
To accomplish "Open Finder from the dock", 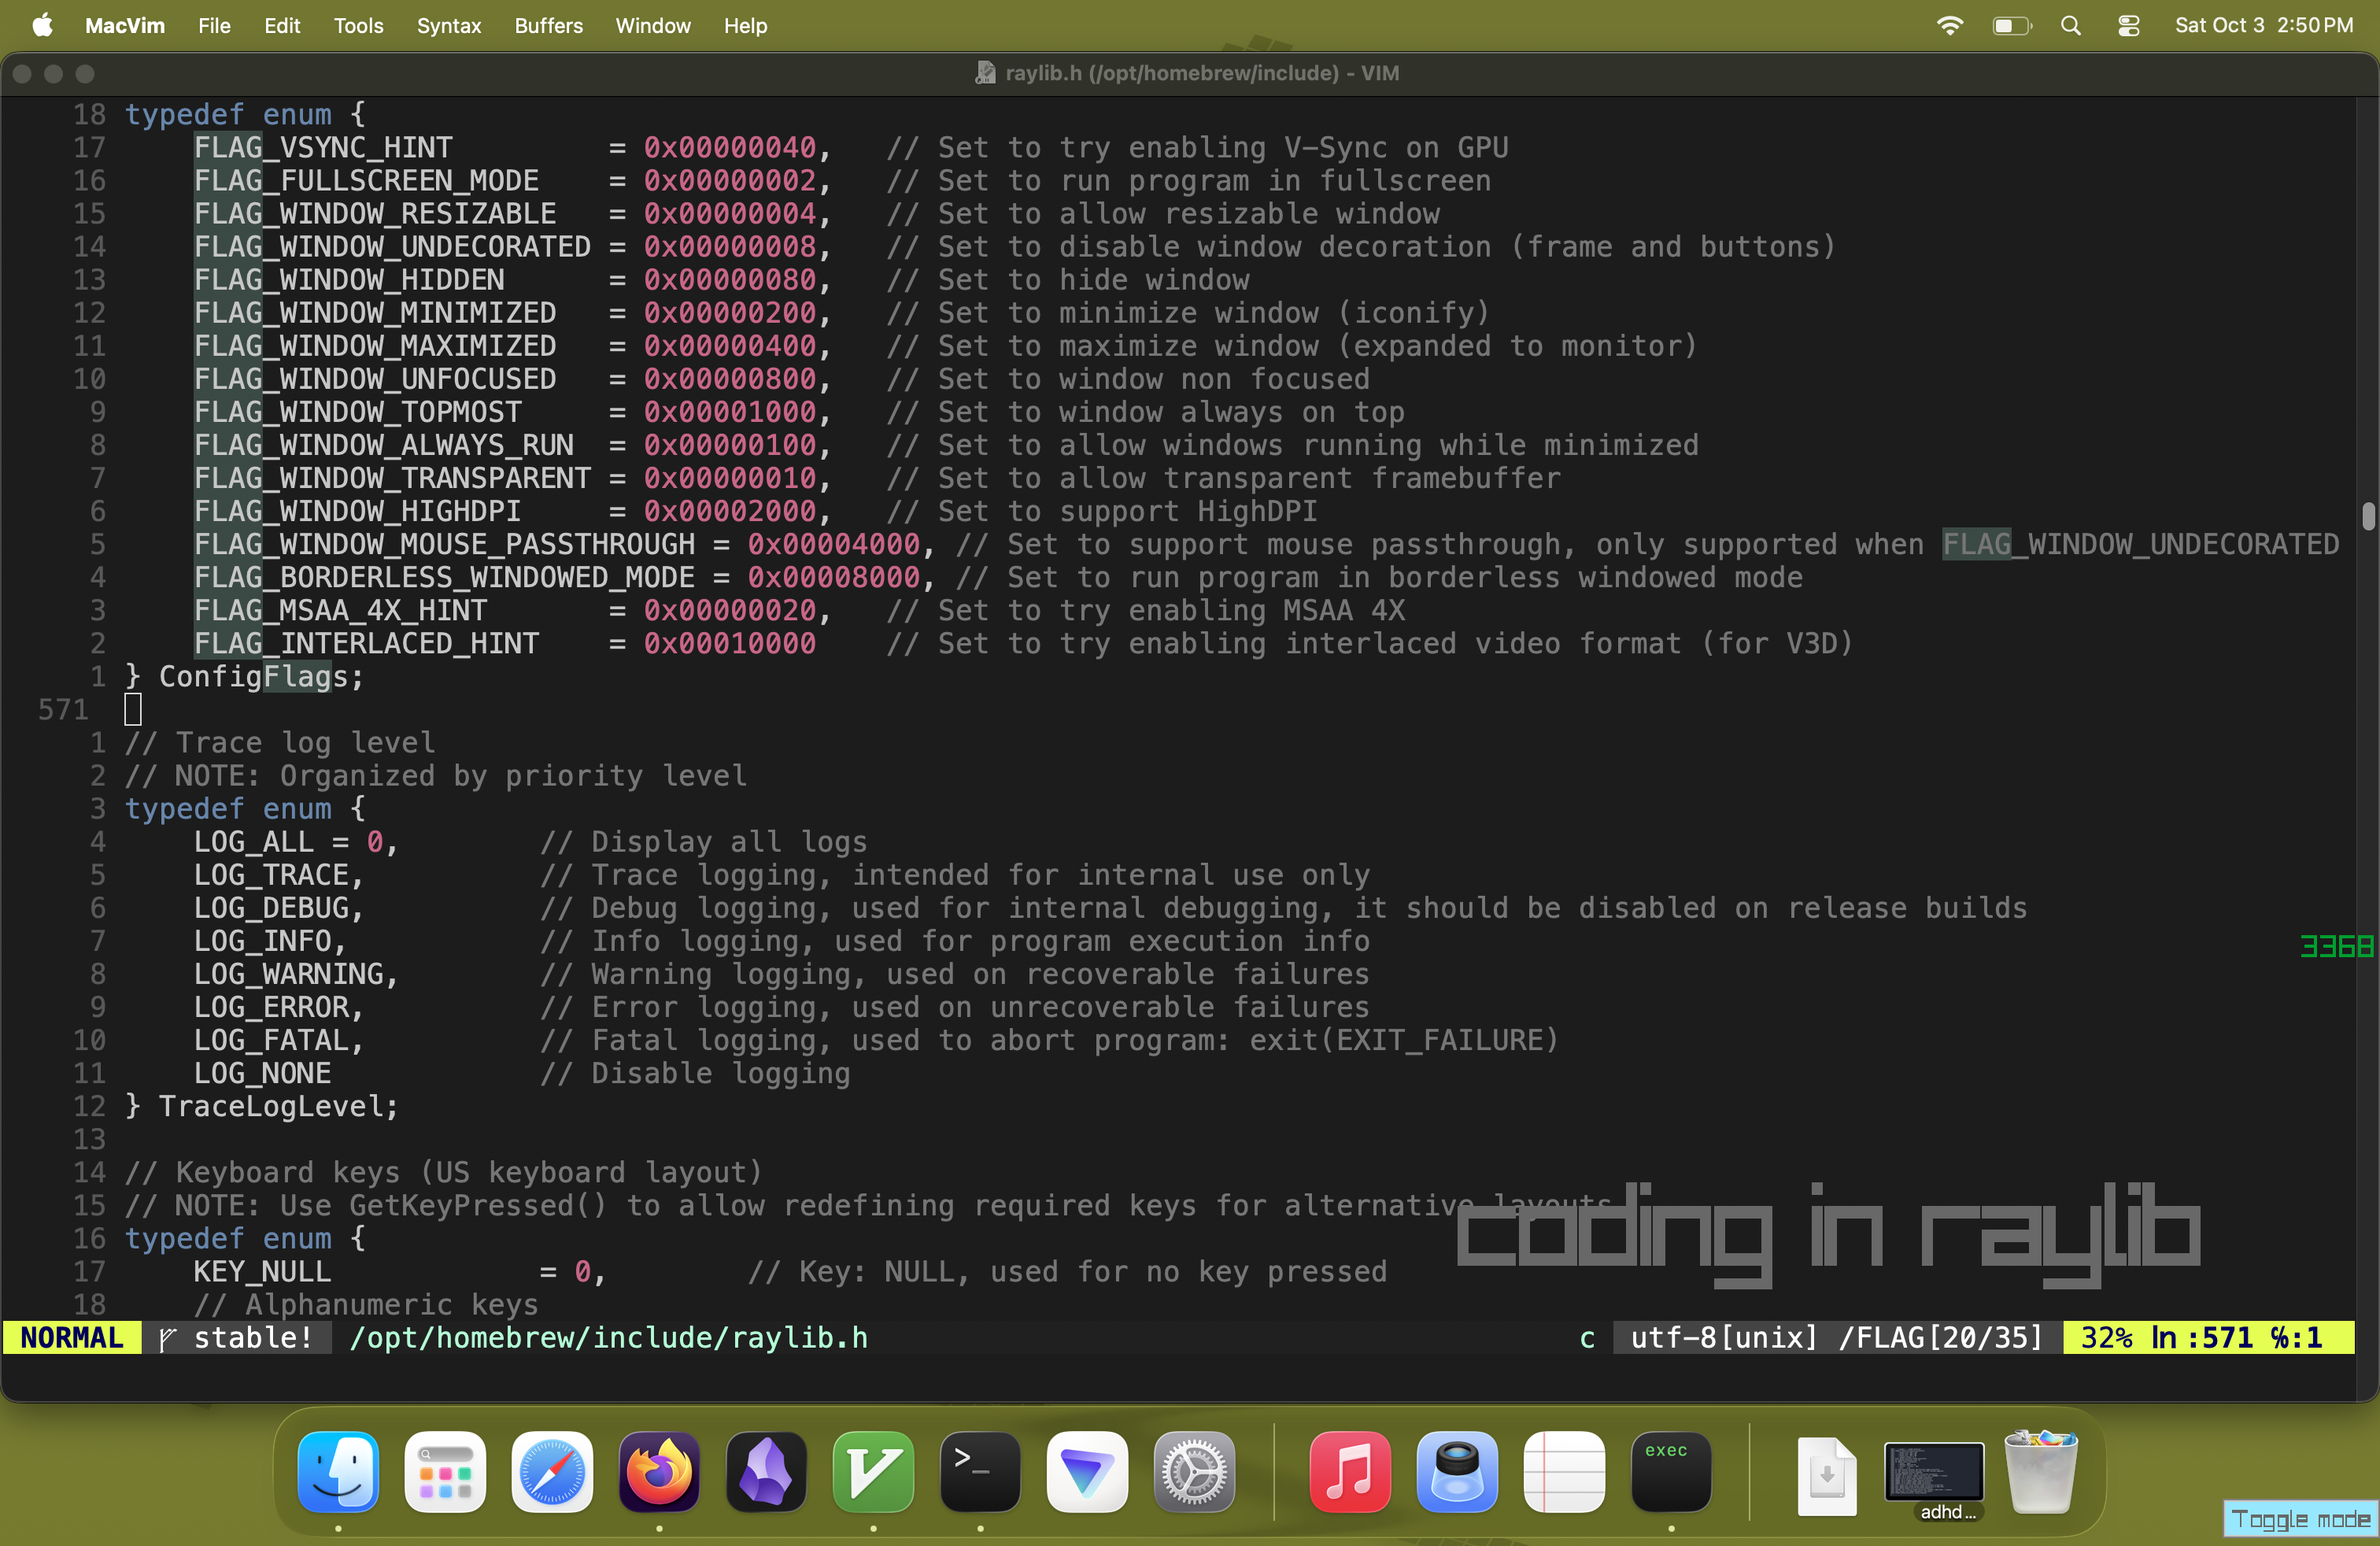I will tap(338, 1471).
